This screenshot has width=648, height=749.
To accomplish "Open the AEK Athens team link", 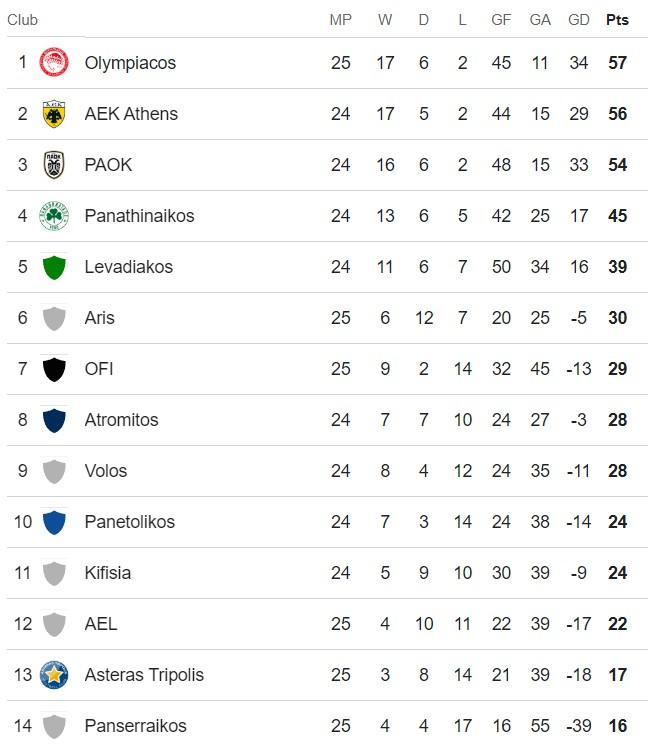I will pos(131,114).
